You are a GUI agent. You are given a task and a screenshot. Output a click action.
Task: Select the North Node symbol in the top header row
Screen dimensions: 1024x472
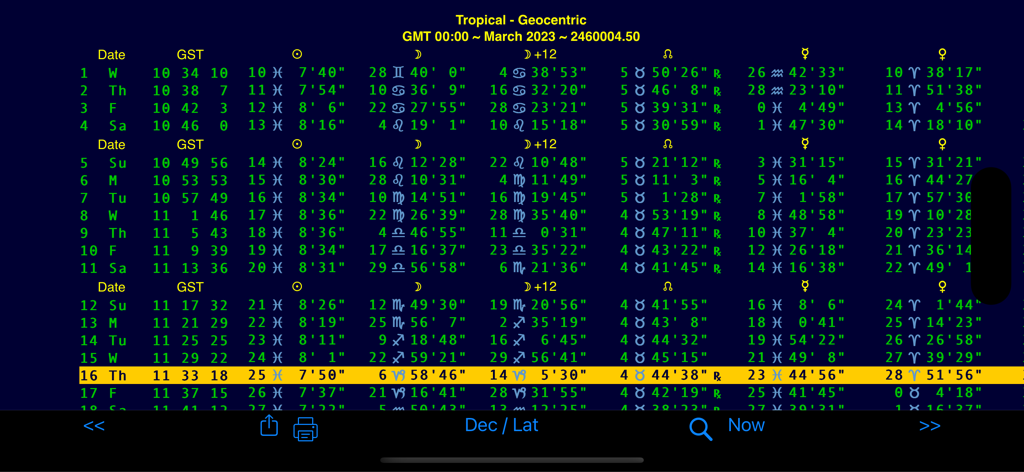tap(668, 55)
